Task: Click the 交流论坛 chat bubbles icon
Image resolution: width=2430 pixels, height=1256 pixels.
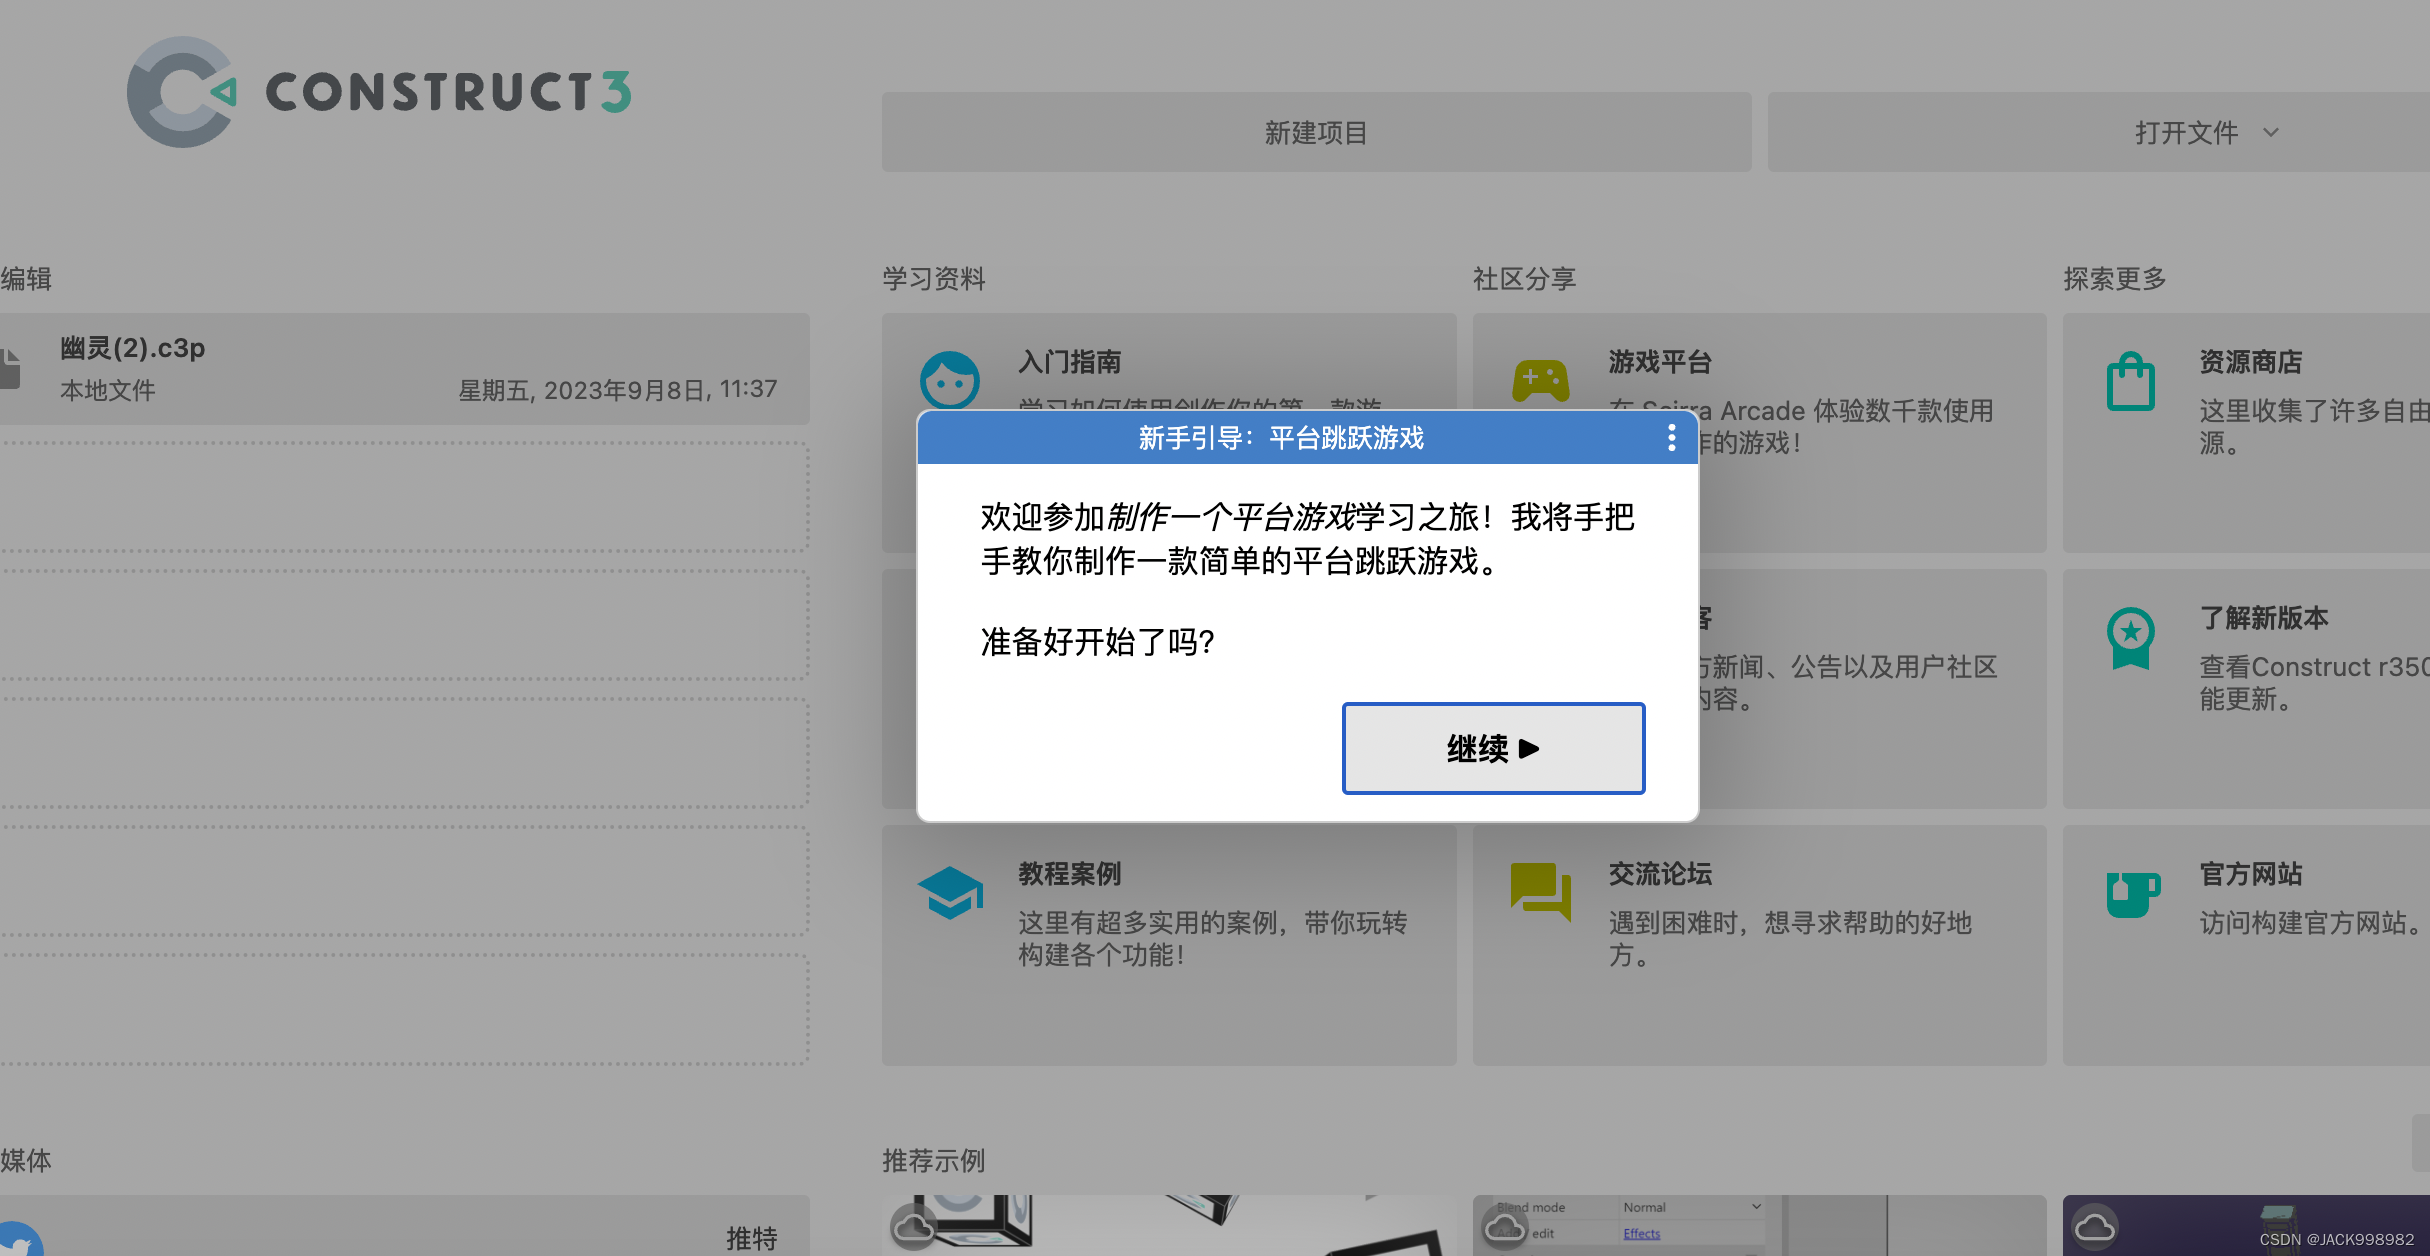Action: tap(1540, 890)
